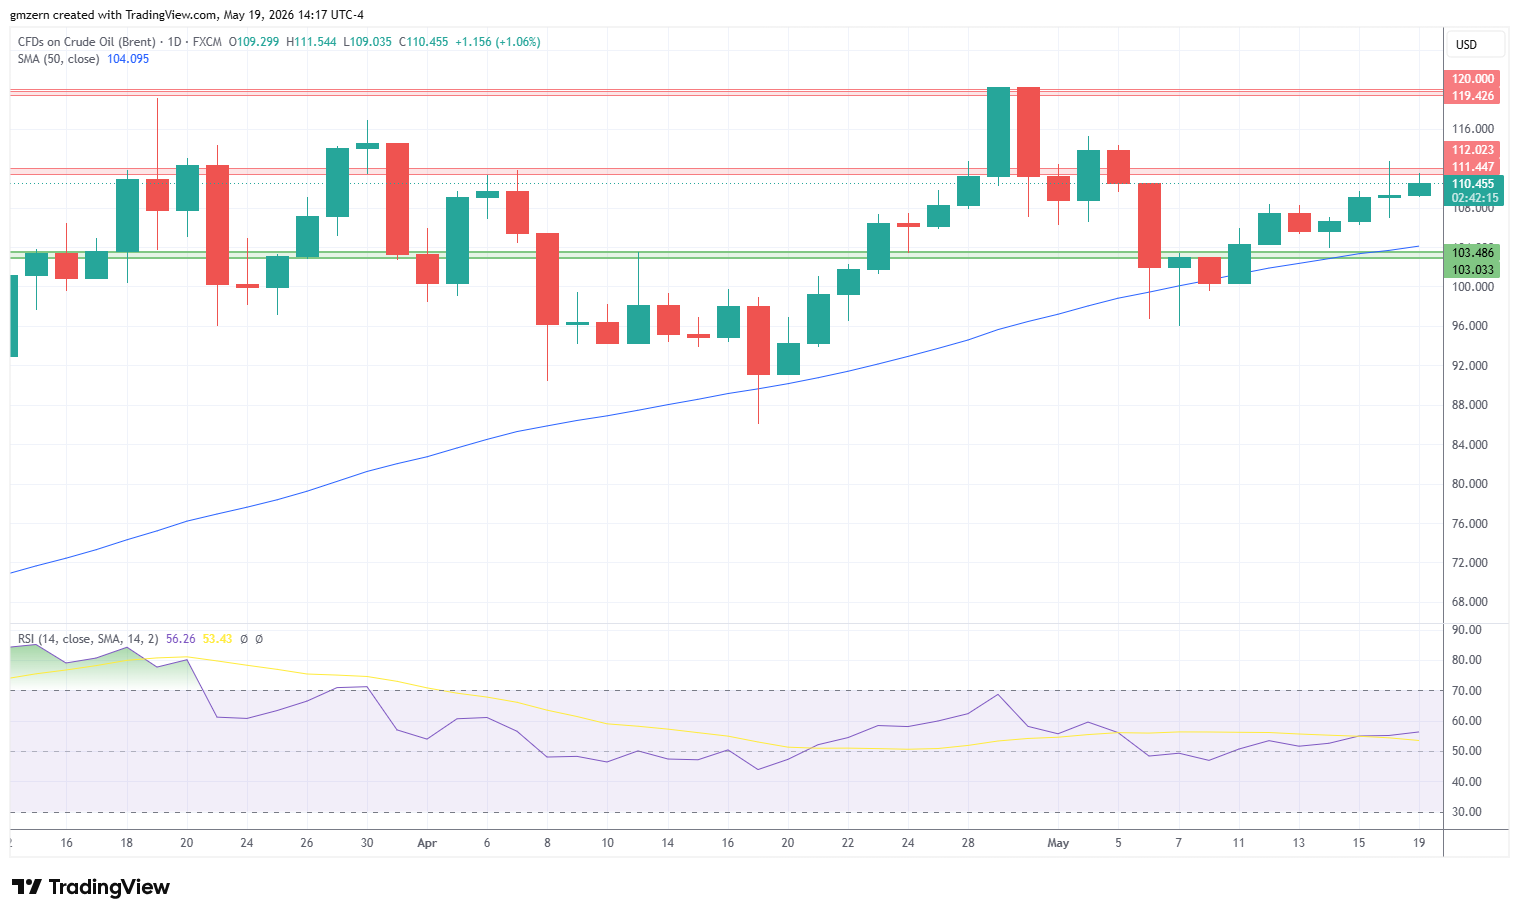Image resolution: width=1519 pixels, height=917 pixels.
Task: Click the 30.00 RSI axis level
Action: pos(1467,812)
